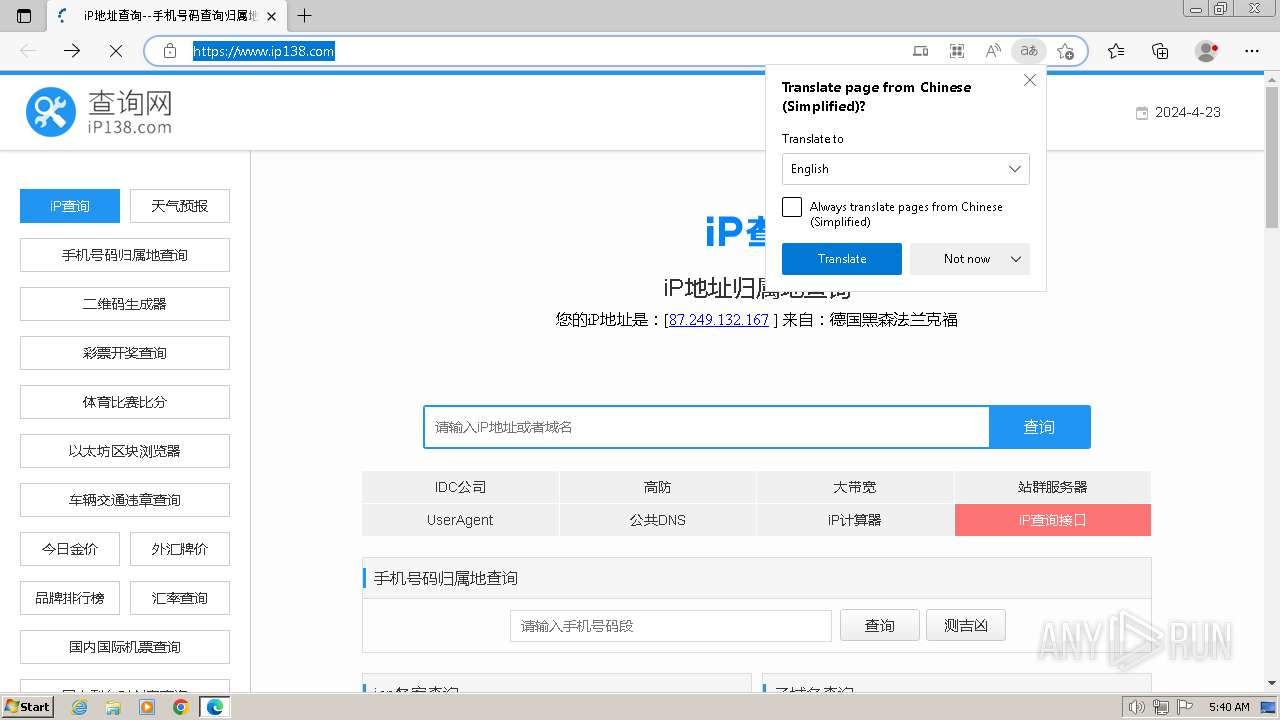Viewport: 1280px width, 720px height.
Task: Open 汇率查询 in sidebar
Action: [x=180, y=598]
